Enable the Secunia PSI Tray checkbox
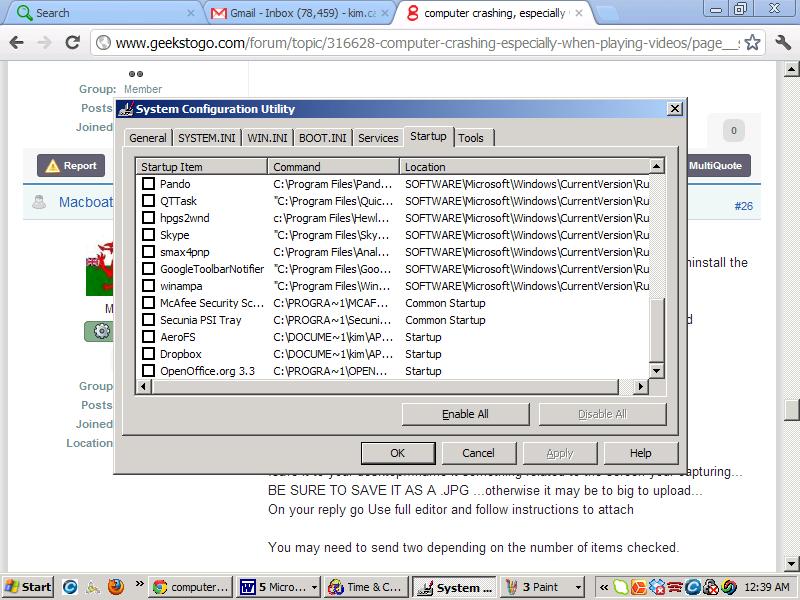The image size is (800, 600). click(148, 320)
